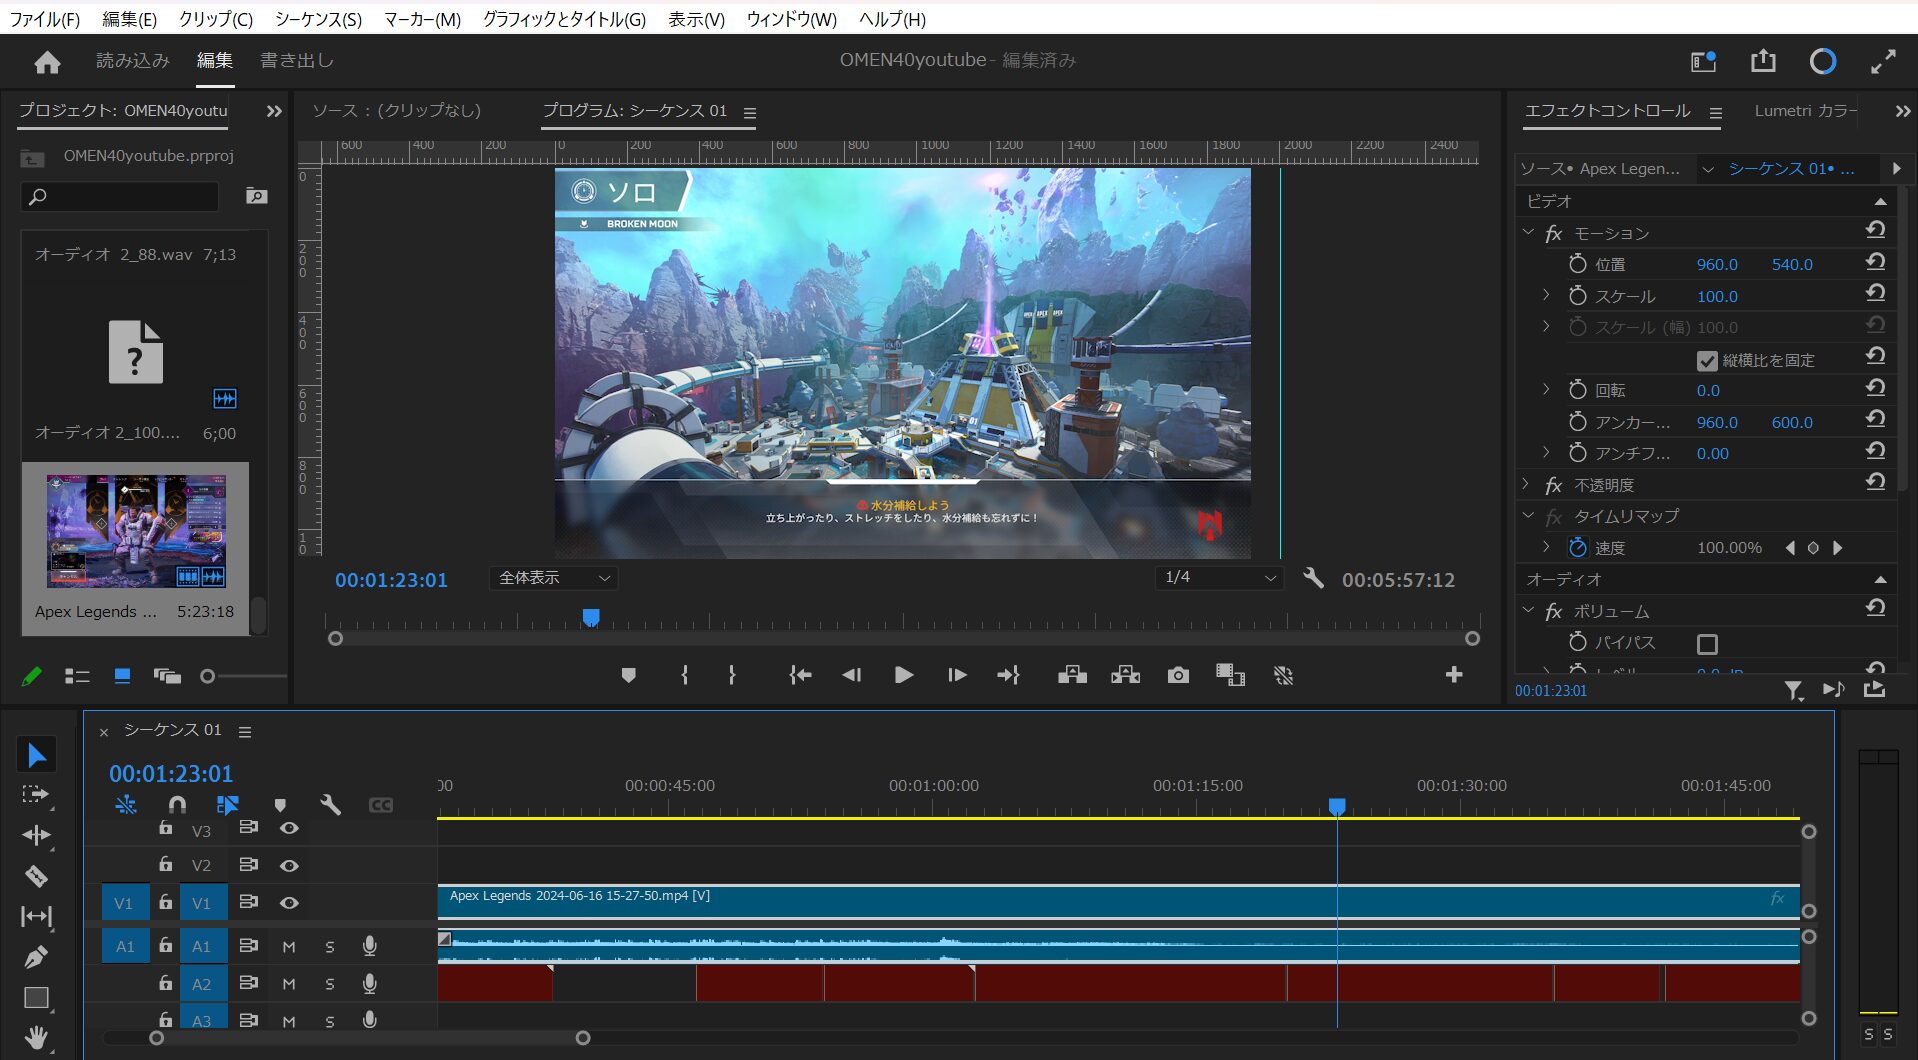1918x1060 pixels.
Task: Open the Workspaces icon in header
Action: coord(1703,61)
